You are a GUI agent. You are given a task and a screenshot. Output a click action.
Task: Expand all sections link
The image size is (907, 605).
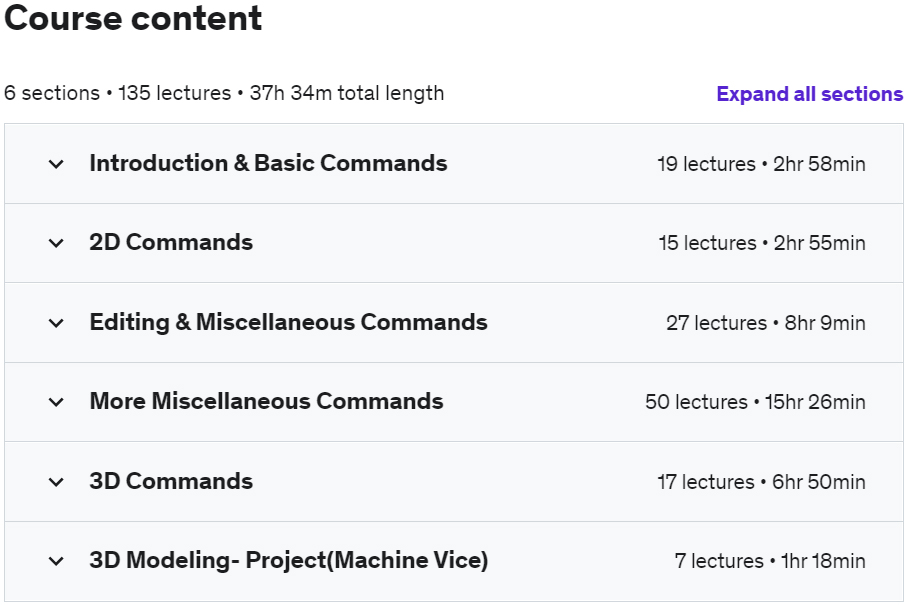(x=809, y=94)
